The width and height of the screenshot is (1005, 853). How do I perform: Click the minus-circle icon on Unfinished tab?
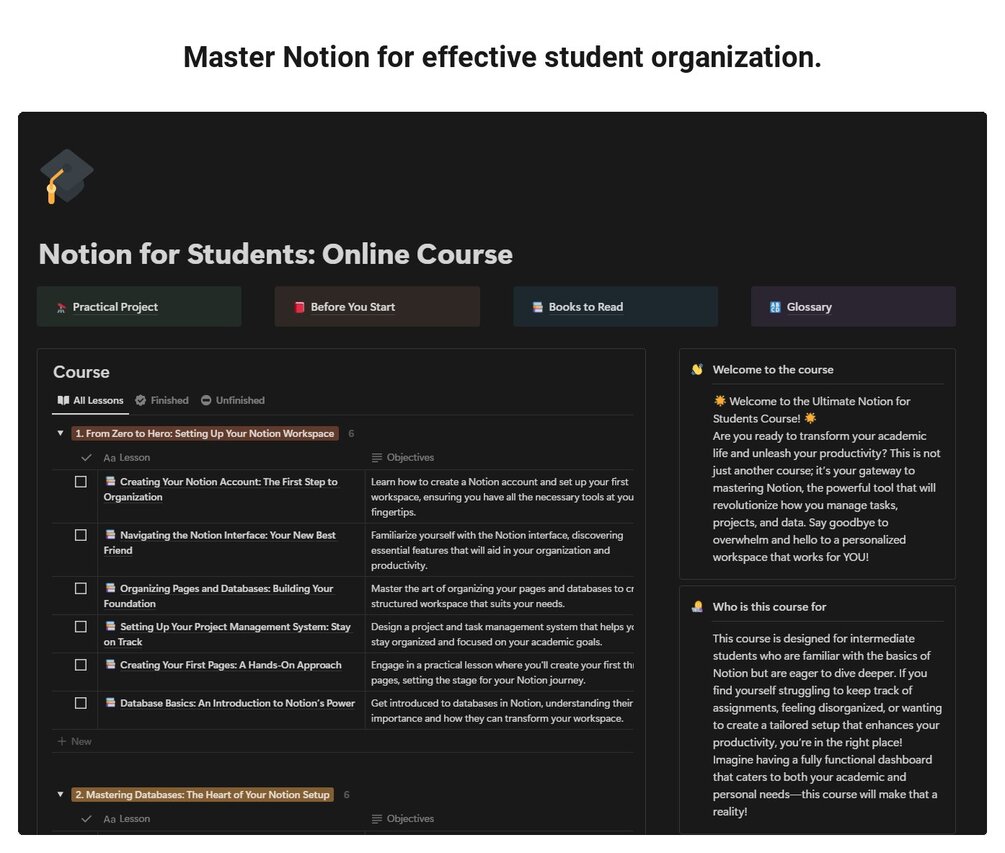point(206,400)
